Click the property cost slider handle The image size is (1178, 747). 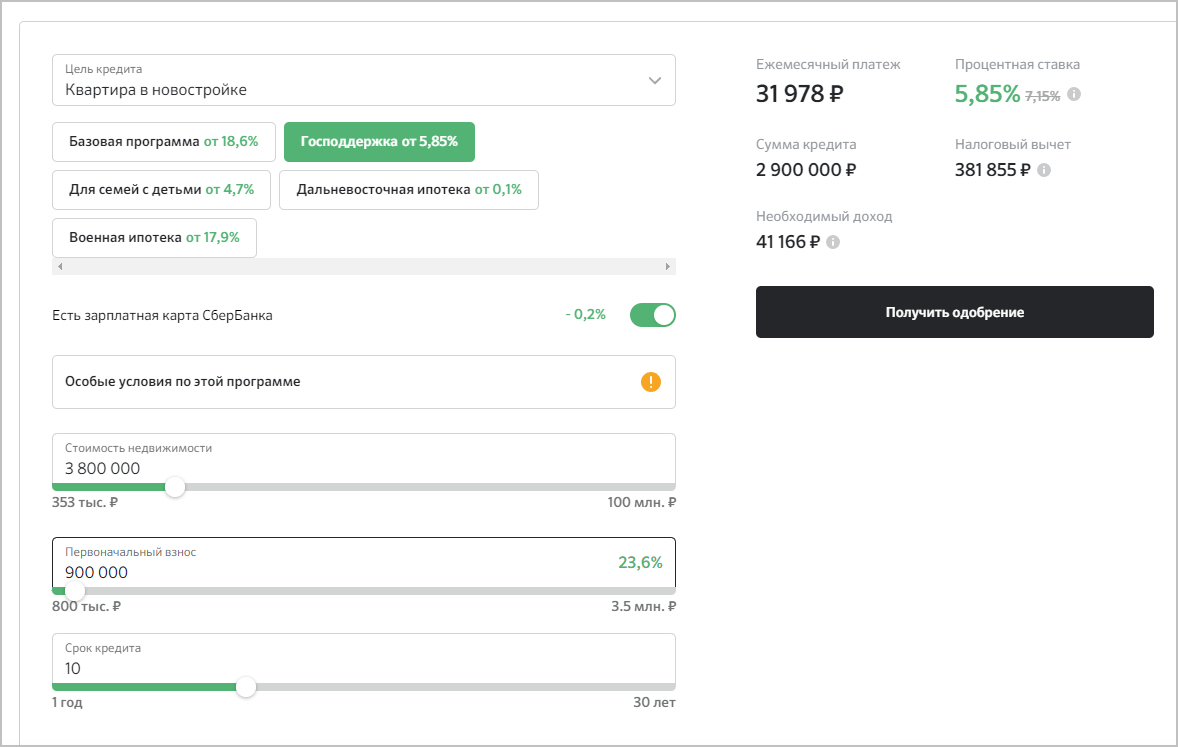click(175, 487)
